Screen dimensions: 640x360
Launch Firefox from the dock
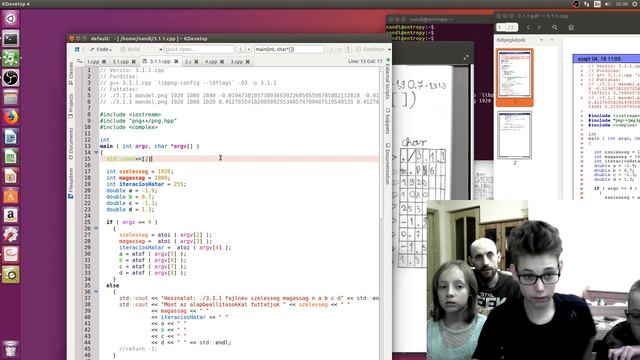tap(11, 117)
